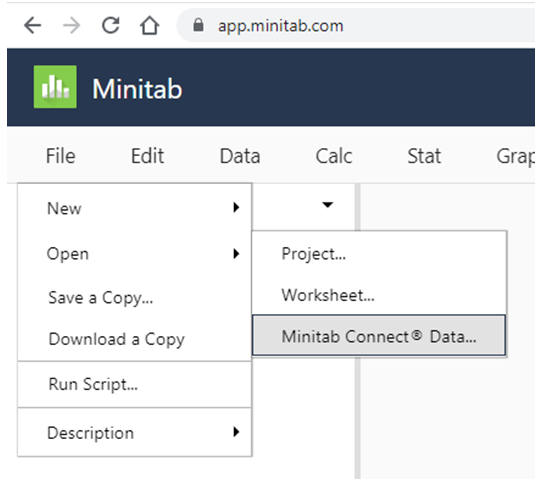Click the browser forward arrow
537x486 pixels.
(72, 25)
